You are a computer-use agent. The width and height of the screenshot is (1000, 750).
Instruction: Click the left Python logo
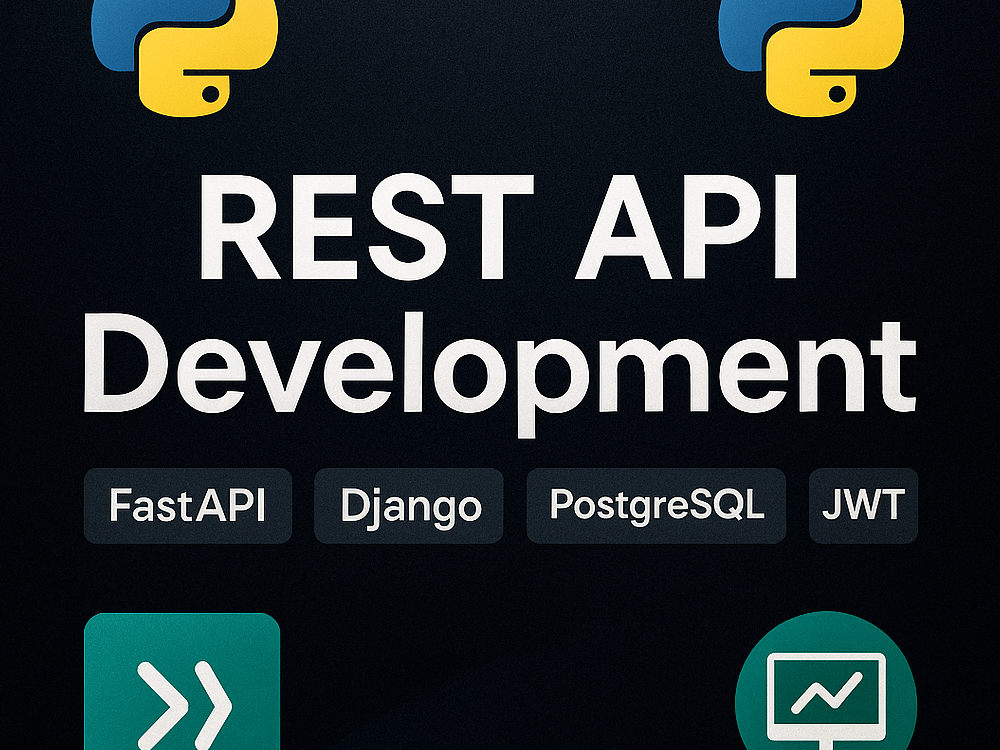[x=184, y=57]
